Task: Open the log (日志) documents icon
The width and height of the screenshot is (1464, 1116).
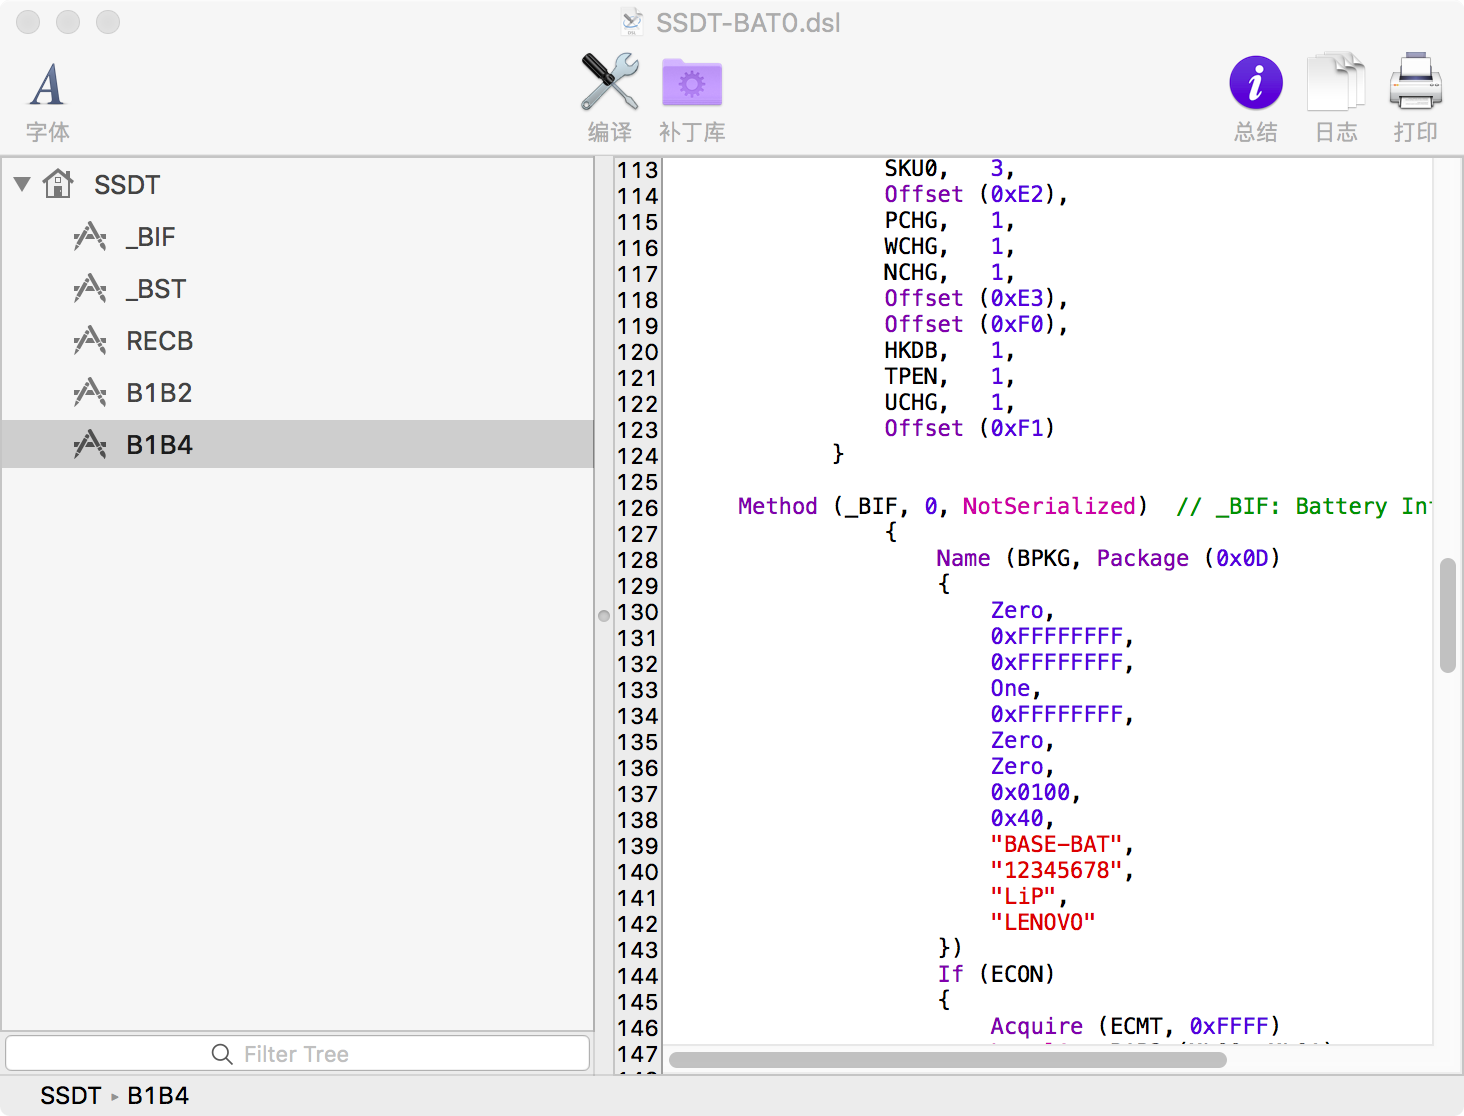Action: (x=1335, y=82)
